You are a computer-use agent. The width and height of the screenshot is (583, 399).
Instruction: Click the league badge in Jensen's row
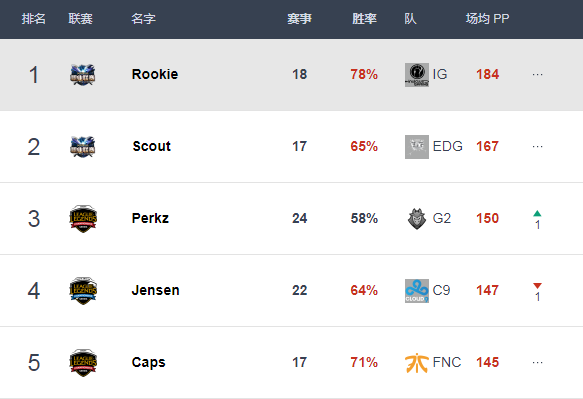tap(83, 291)
